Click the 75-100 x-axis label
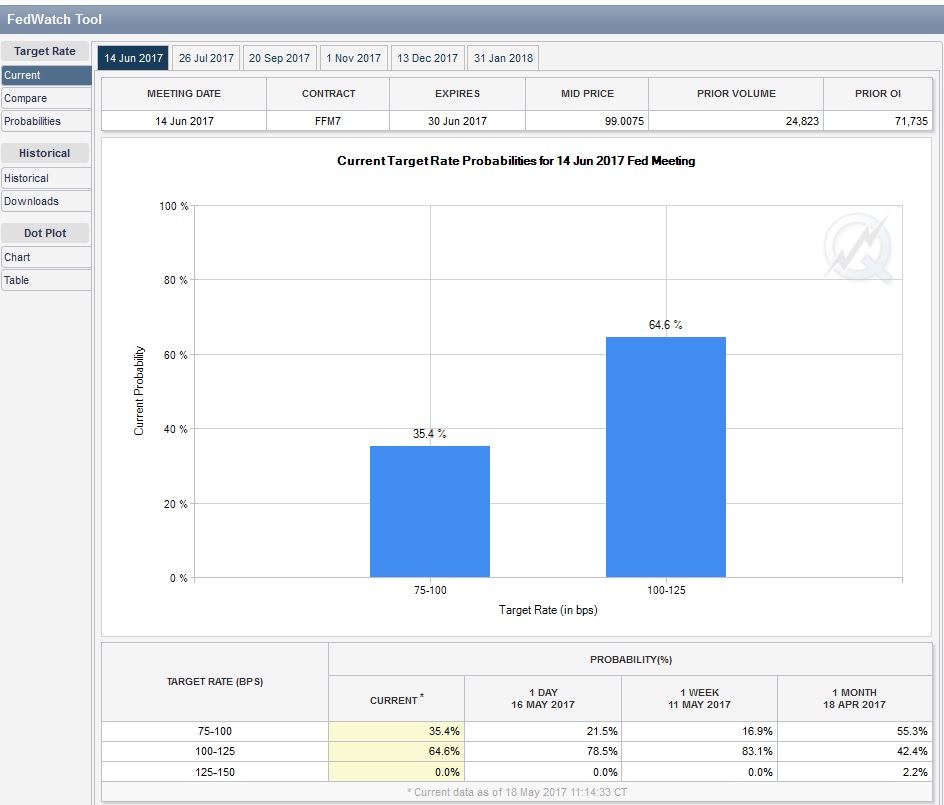The width and height of the screenshot is (944, 805). [430, 590]
